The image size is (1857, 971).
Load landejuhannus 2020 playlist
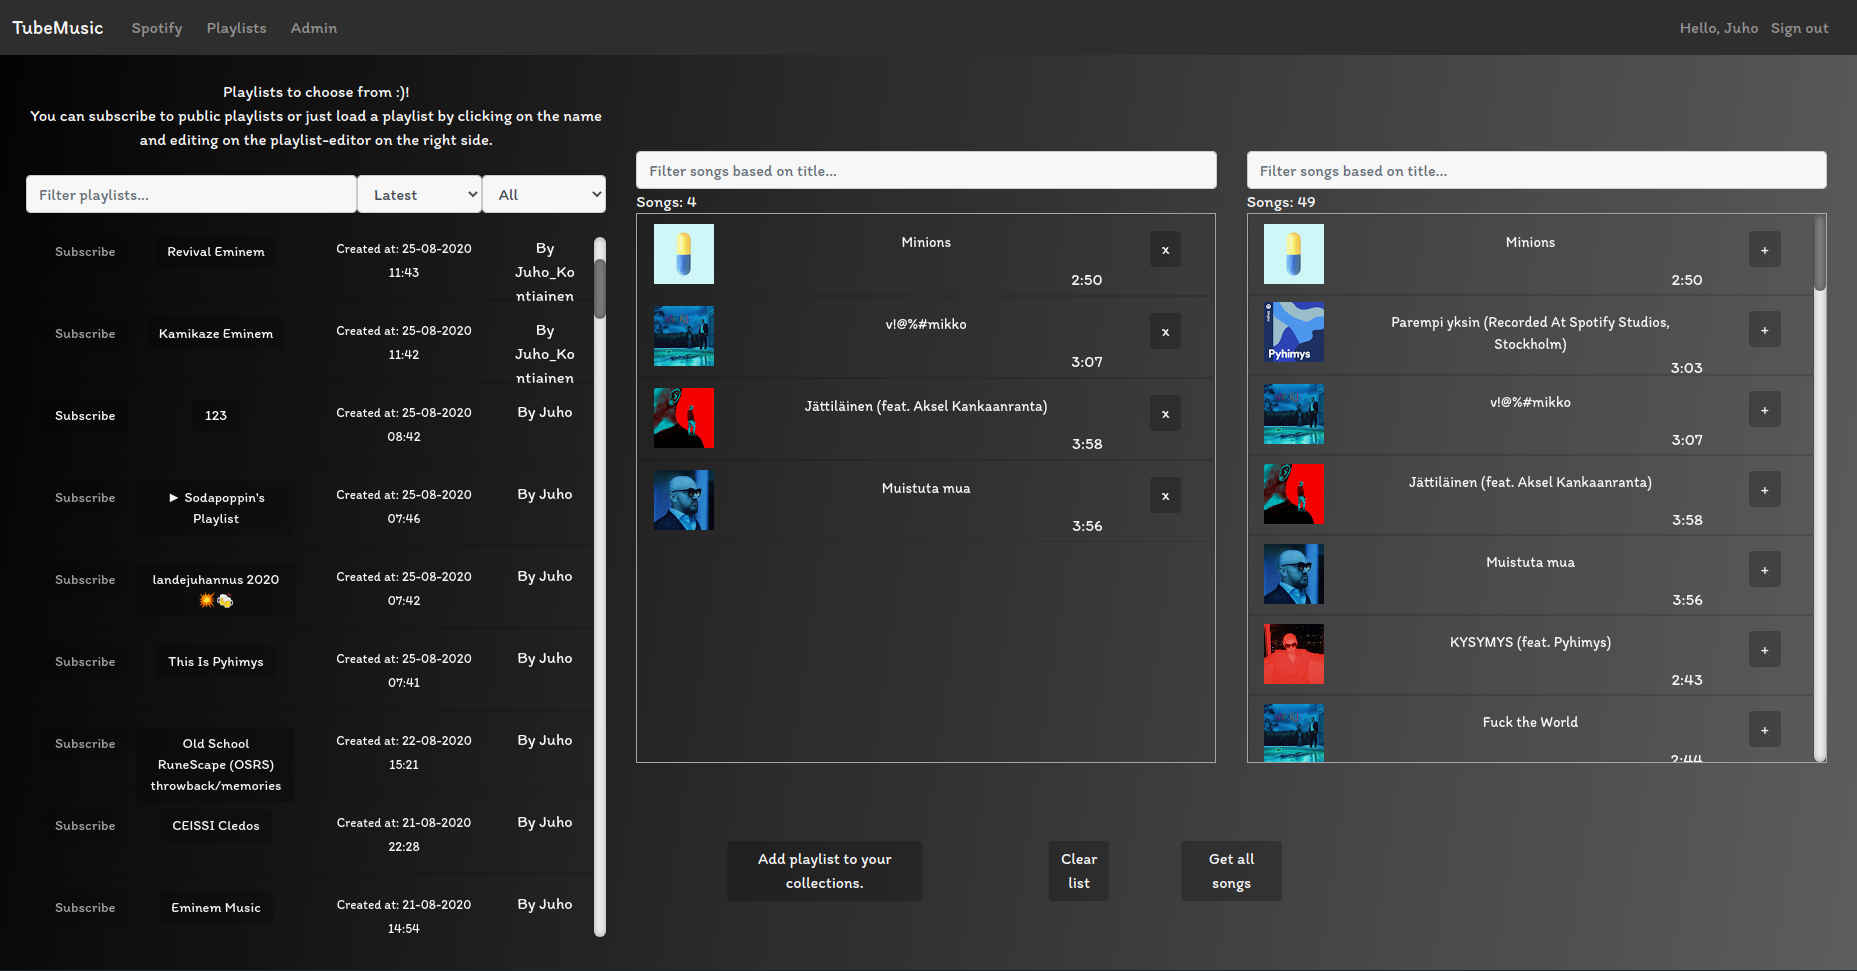click(x=216, y=590)
